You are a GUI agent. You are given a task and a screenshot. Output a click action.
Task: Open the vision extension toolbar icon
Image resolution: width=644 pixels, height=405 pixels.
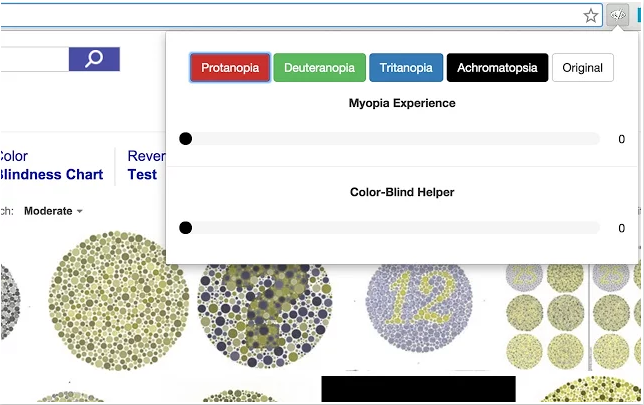coord(618,16)
